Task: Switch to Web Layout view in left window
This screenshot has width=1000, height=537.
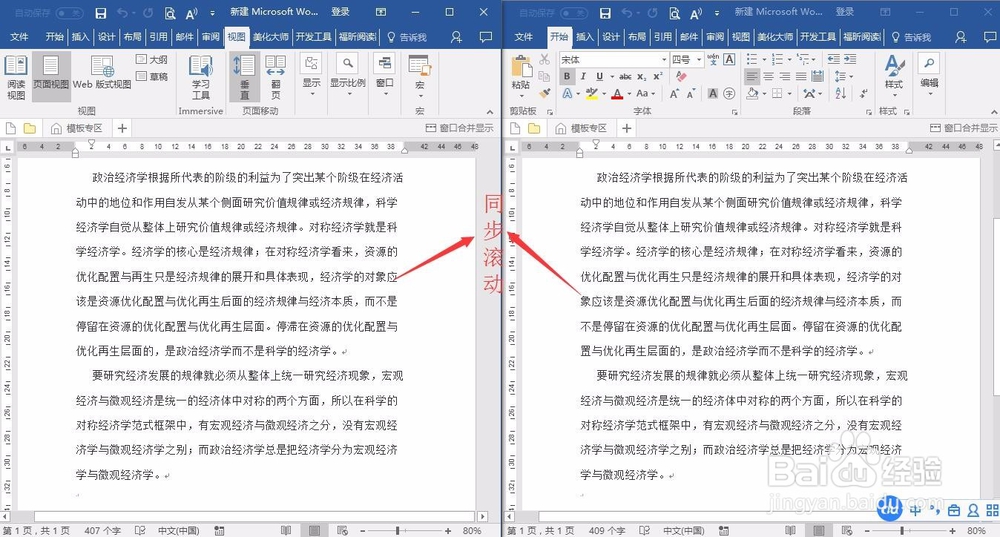Action: tap(102, 72)
